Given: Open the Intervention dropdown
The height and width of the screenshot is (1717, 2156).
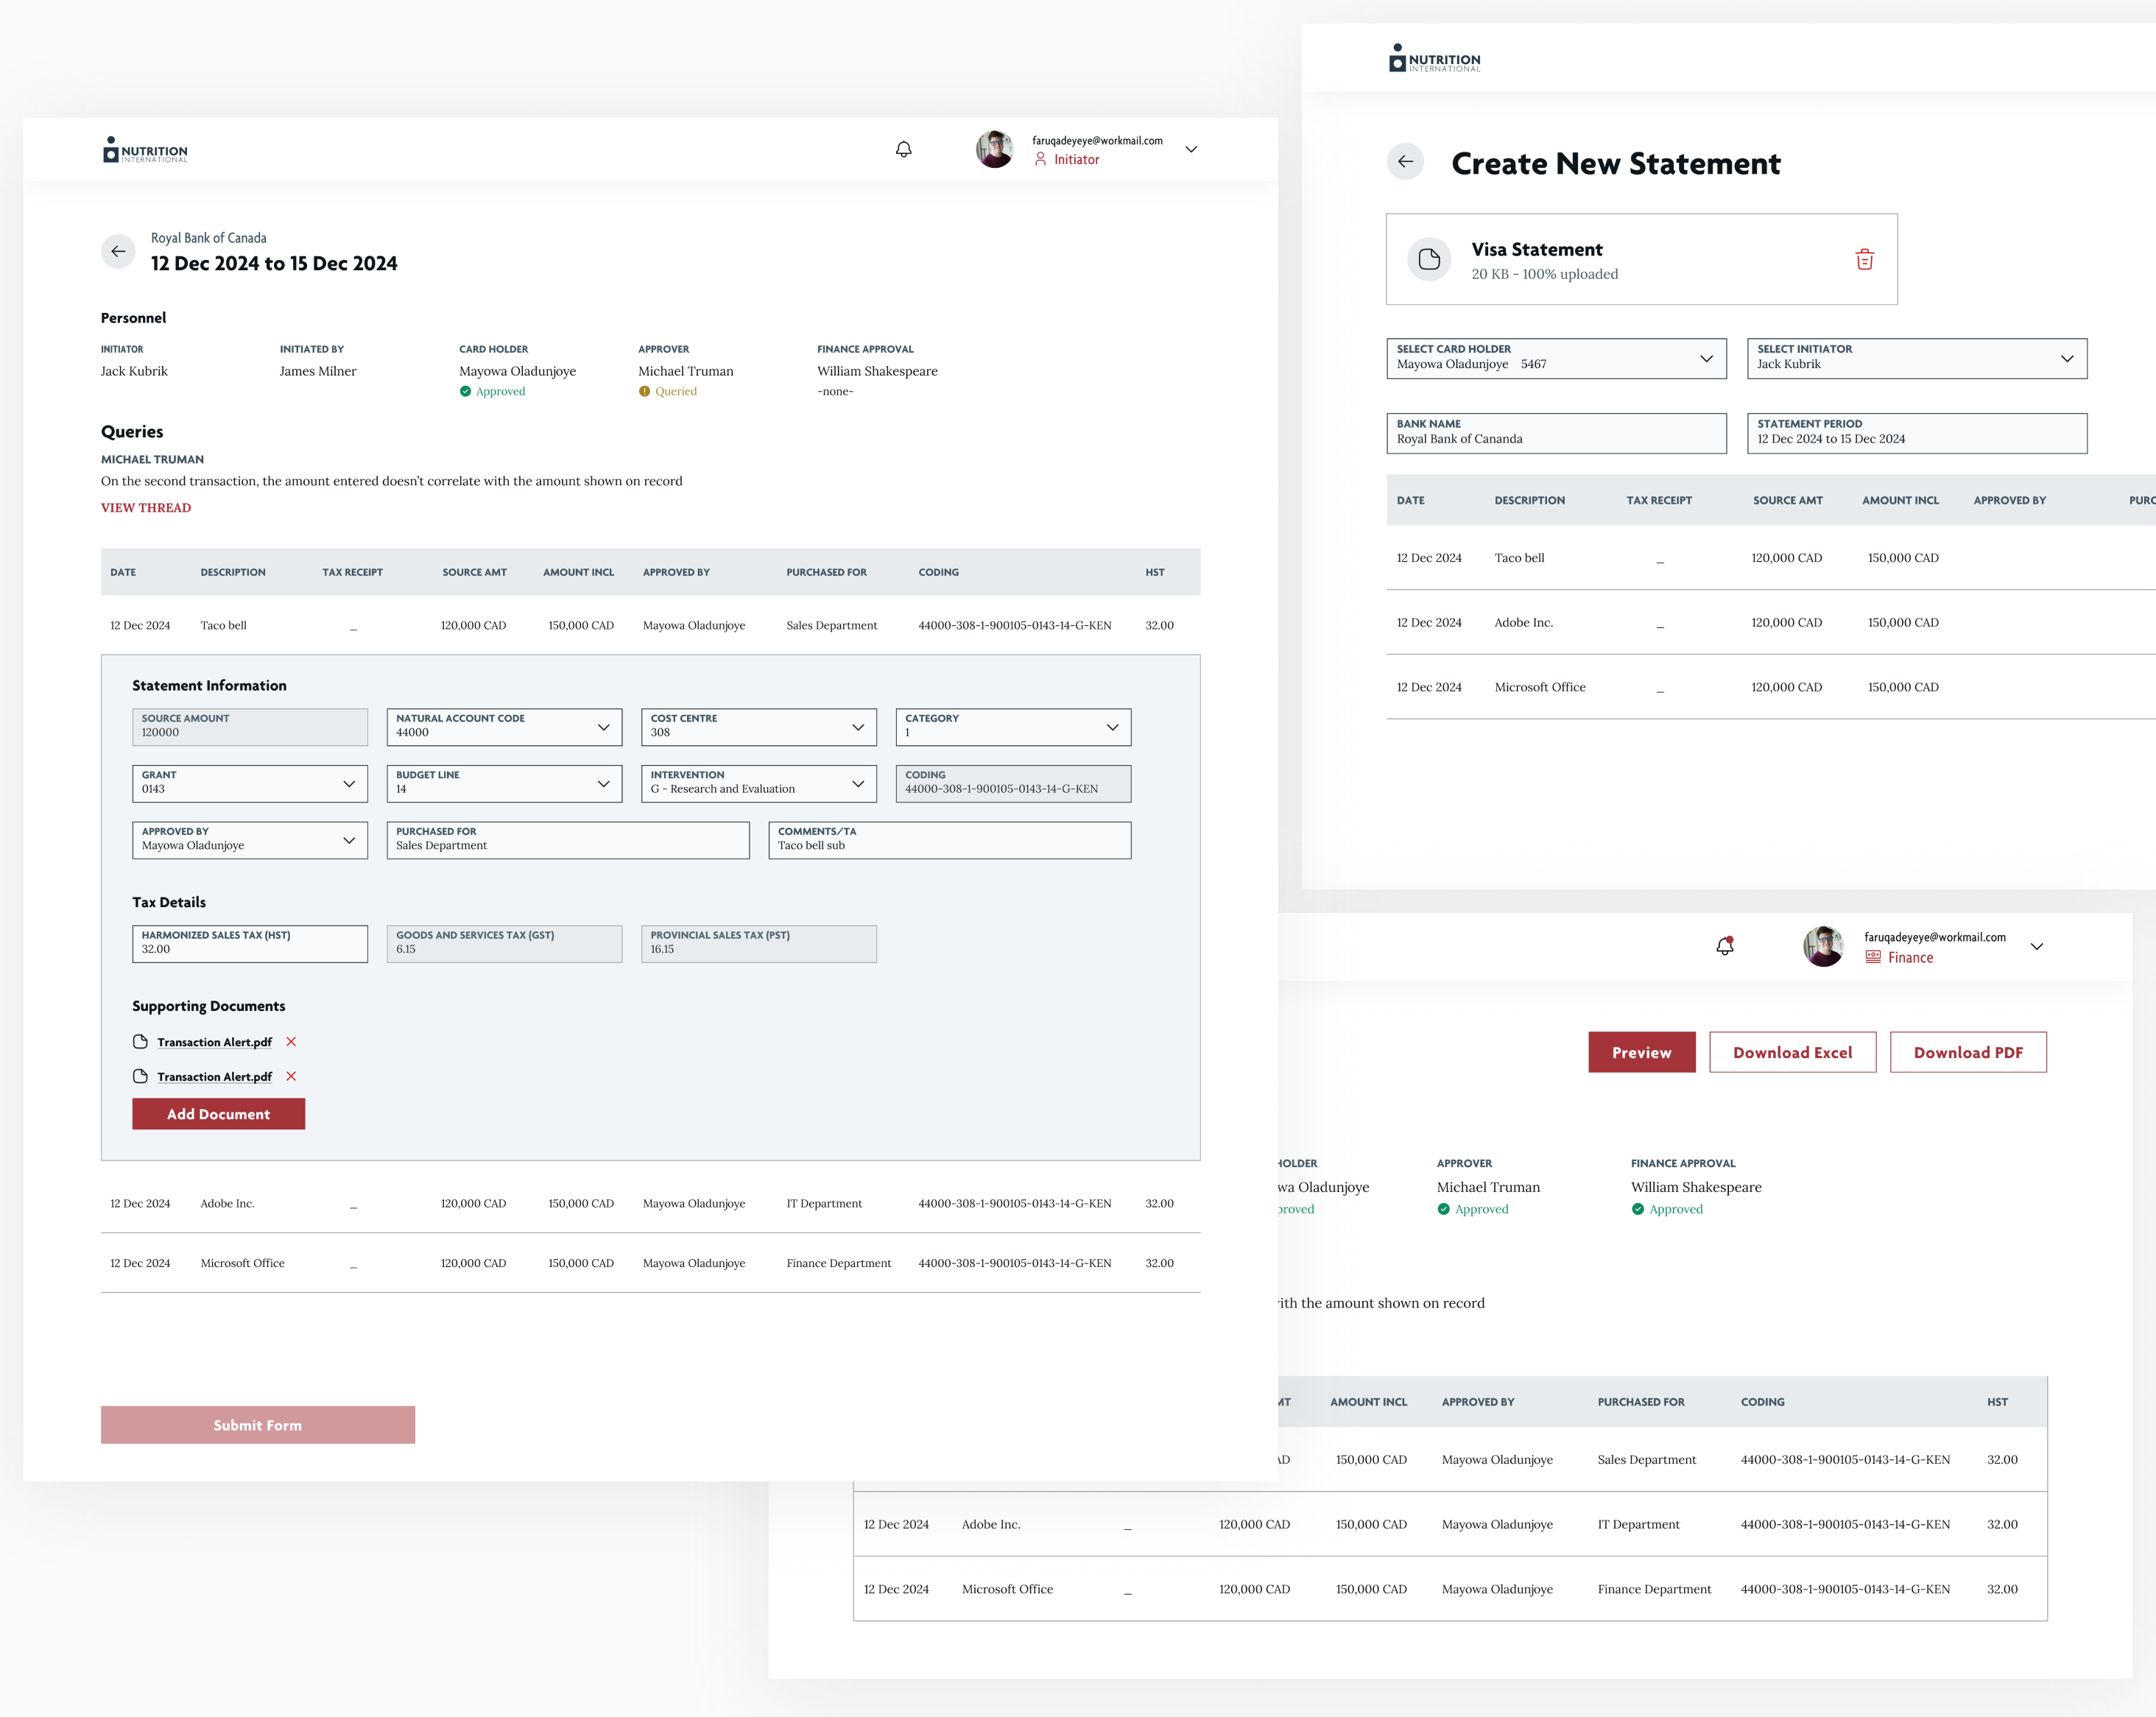Looking at the screenshot, I should point(759,783).
